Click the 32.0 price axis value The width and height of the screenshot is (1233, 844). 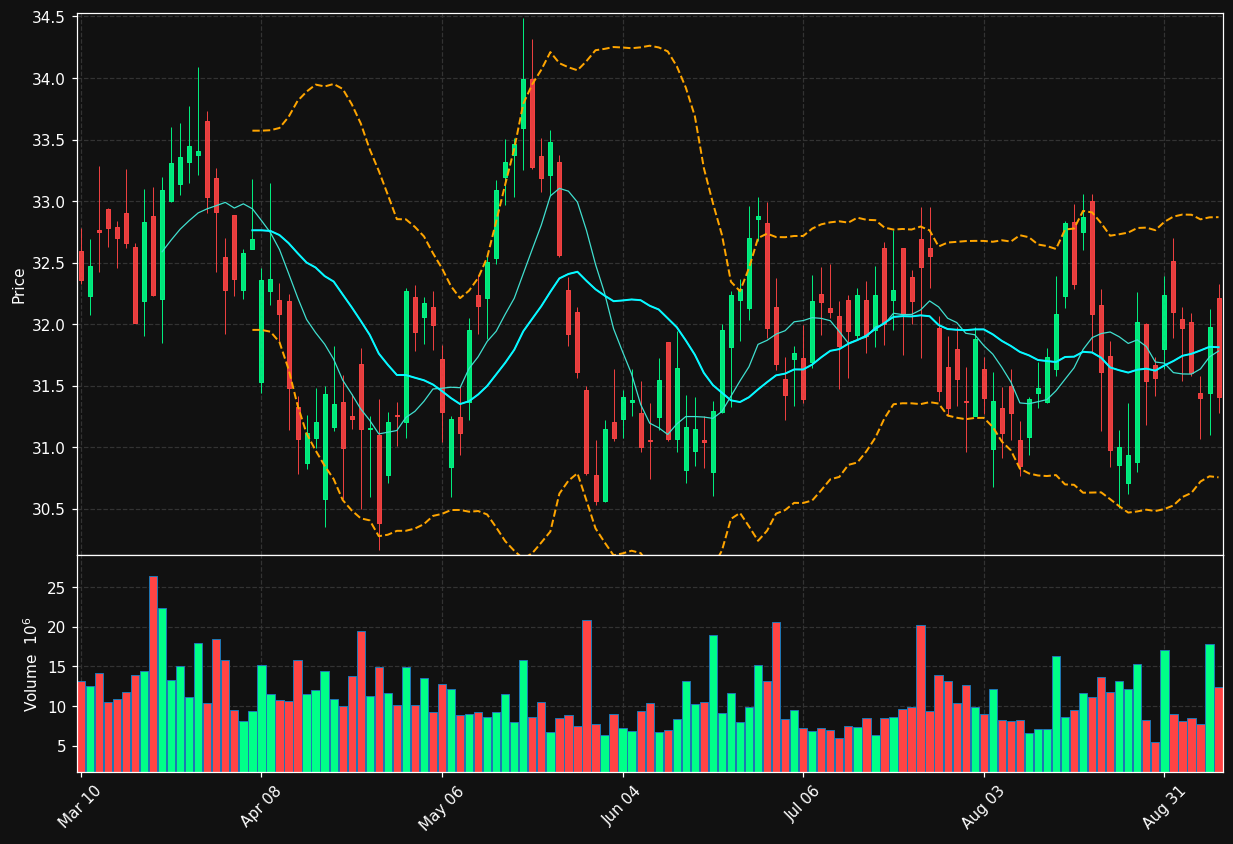48,325
